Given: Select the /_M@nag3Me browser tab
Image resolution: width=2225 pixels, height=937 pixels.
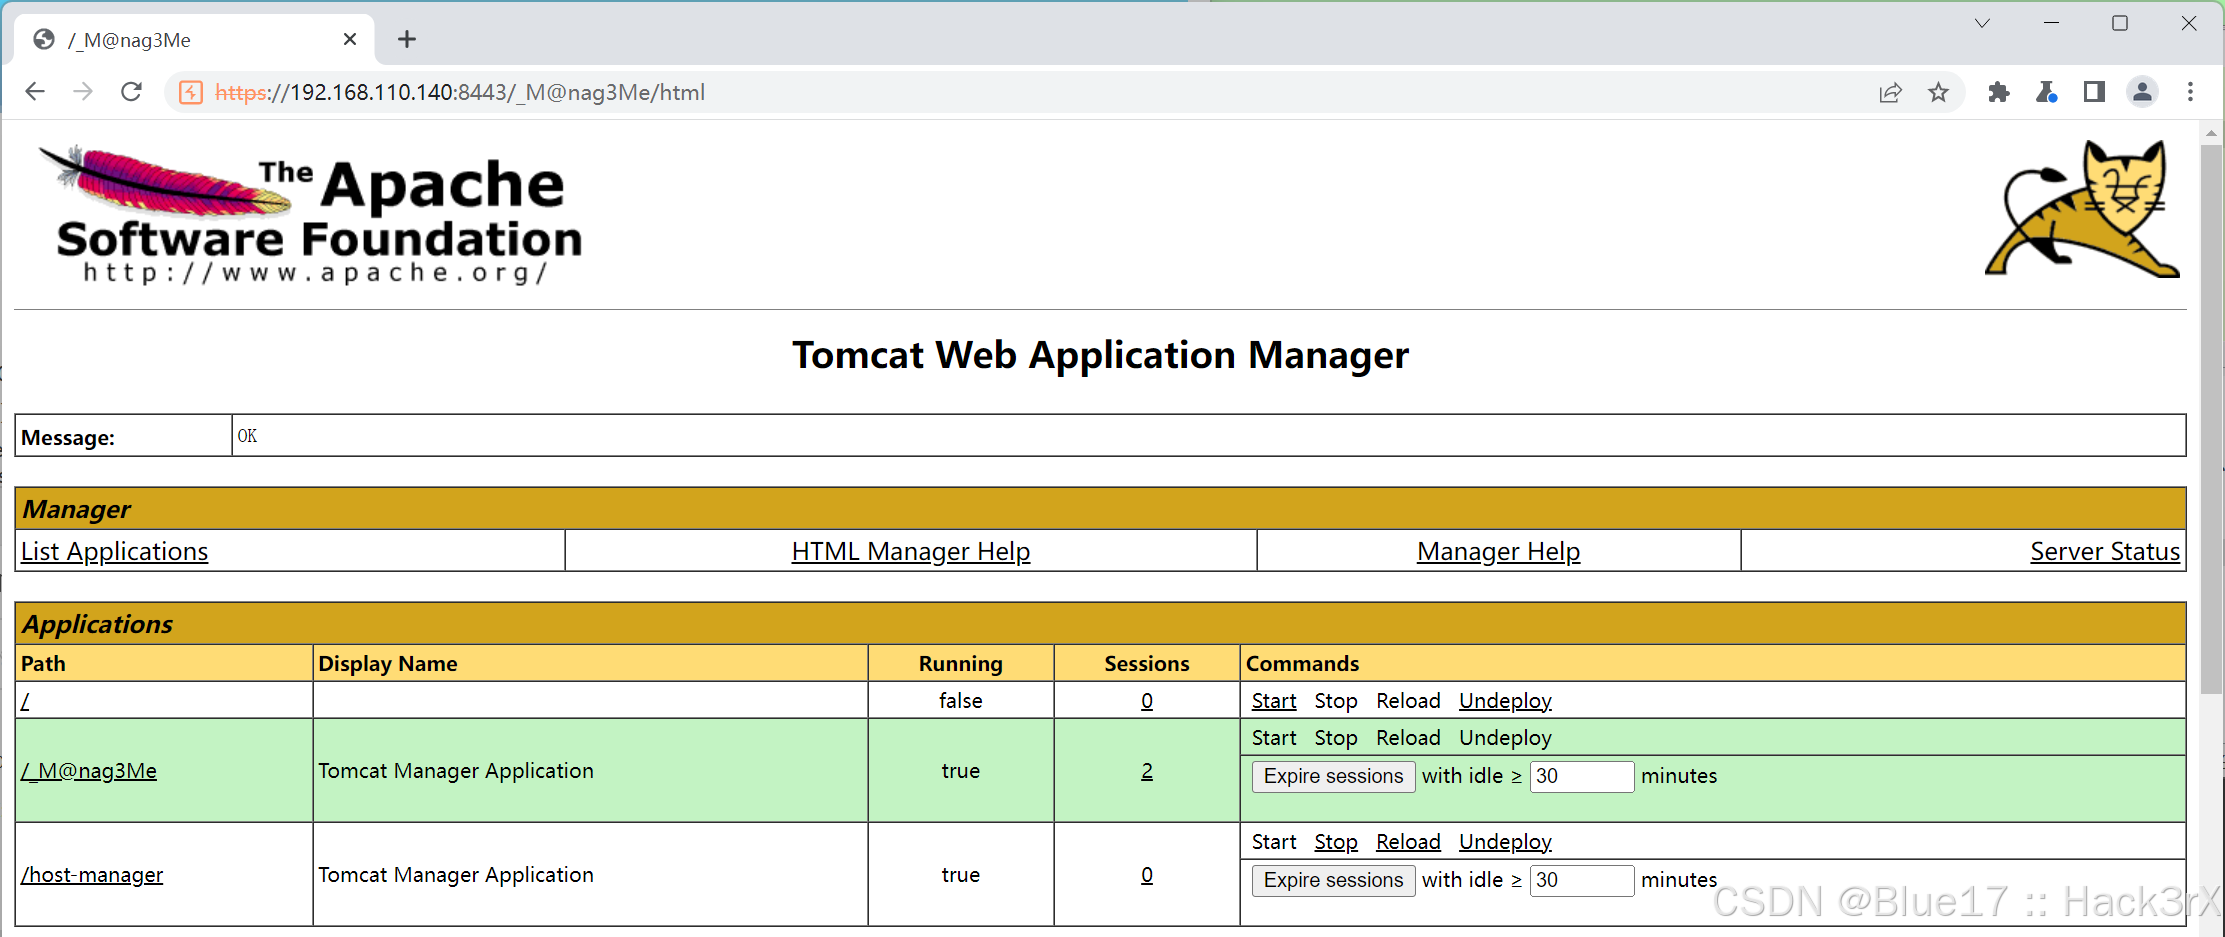Looking at the screenshot, I should click(x=195, y=40).
